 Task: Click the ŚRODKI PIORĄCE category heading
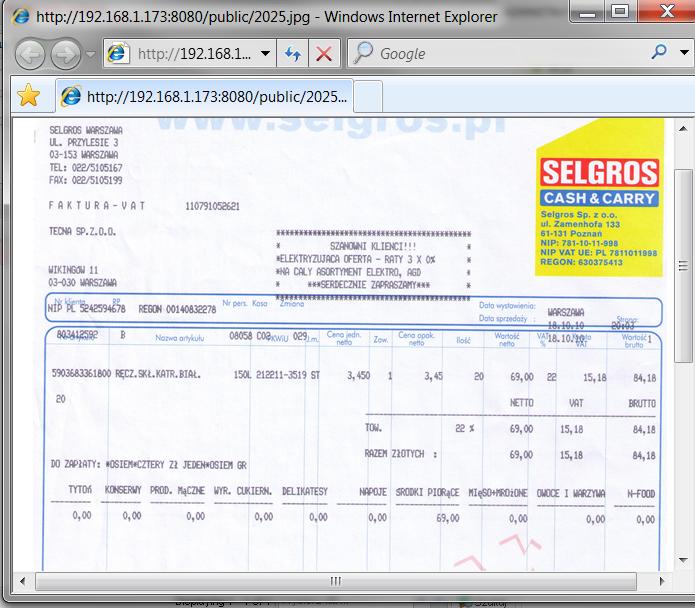tap(427, 492)
